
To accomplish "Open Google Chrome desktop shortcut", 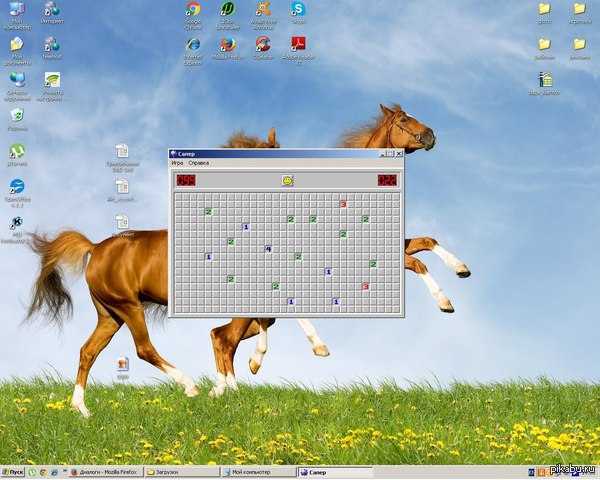I will (x=193, y=10).
